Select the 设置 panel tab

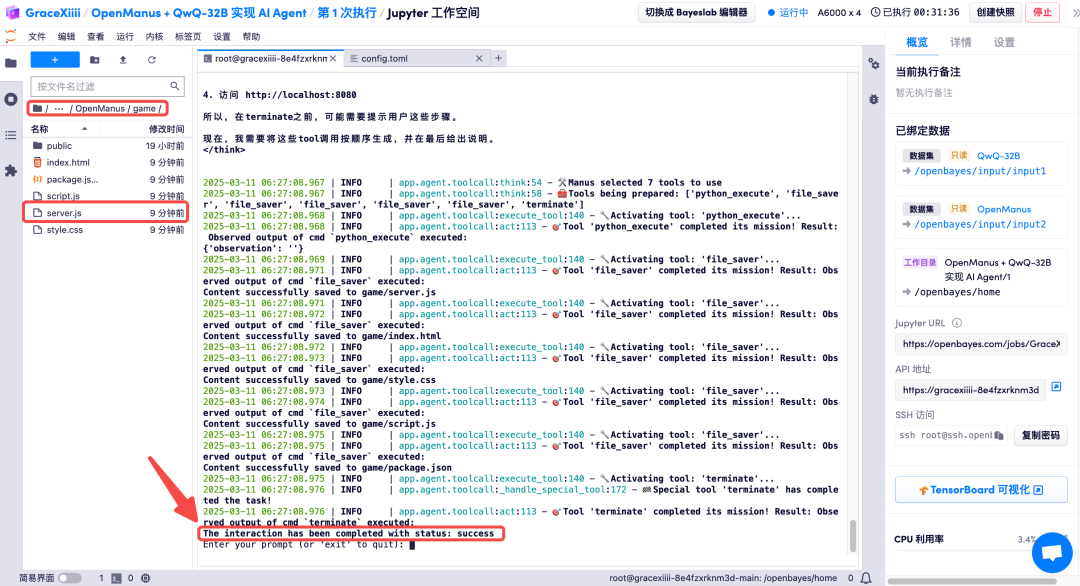pos(1004,42)
